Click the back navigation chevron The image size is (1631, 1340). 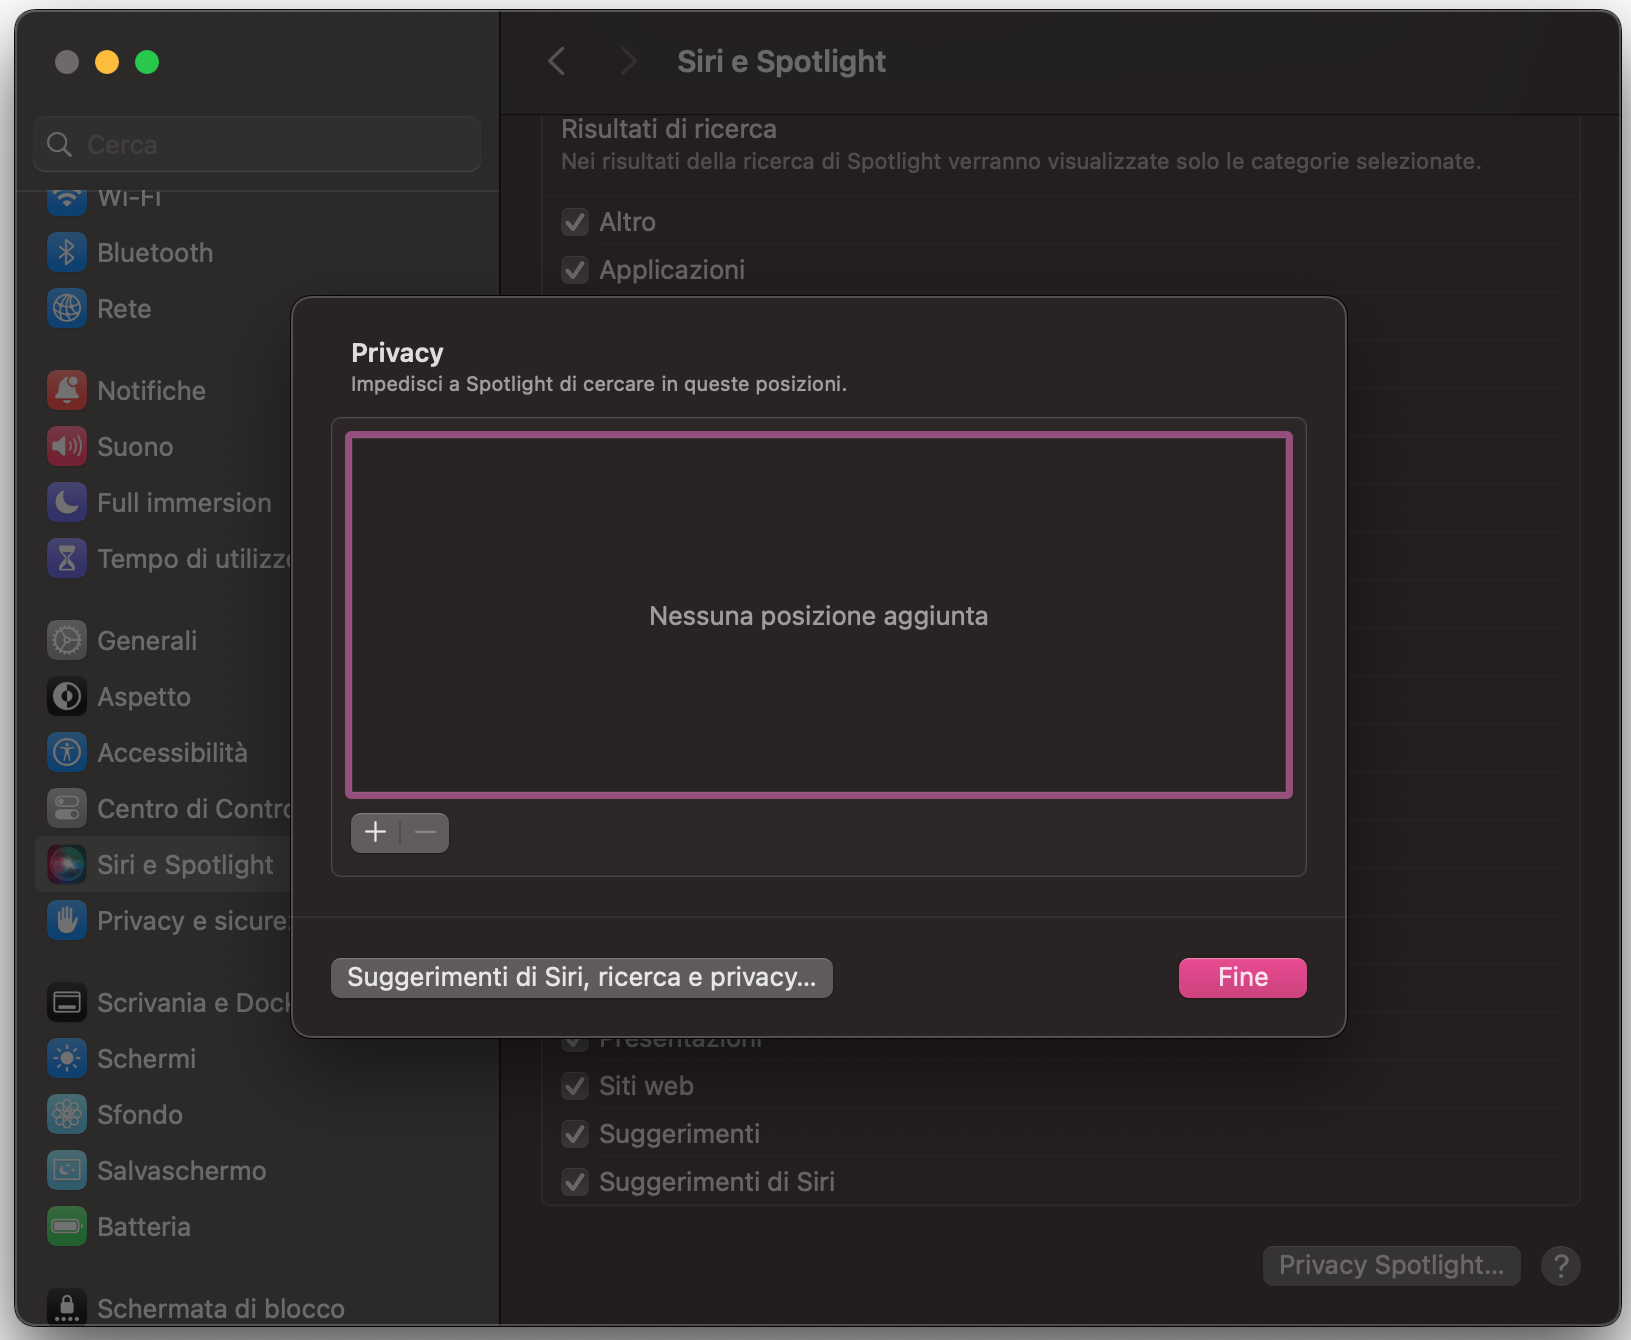pyautogui.click(x=557, y=61)
